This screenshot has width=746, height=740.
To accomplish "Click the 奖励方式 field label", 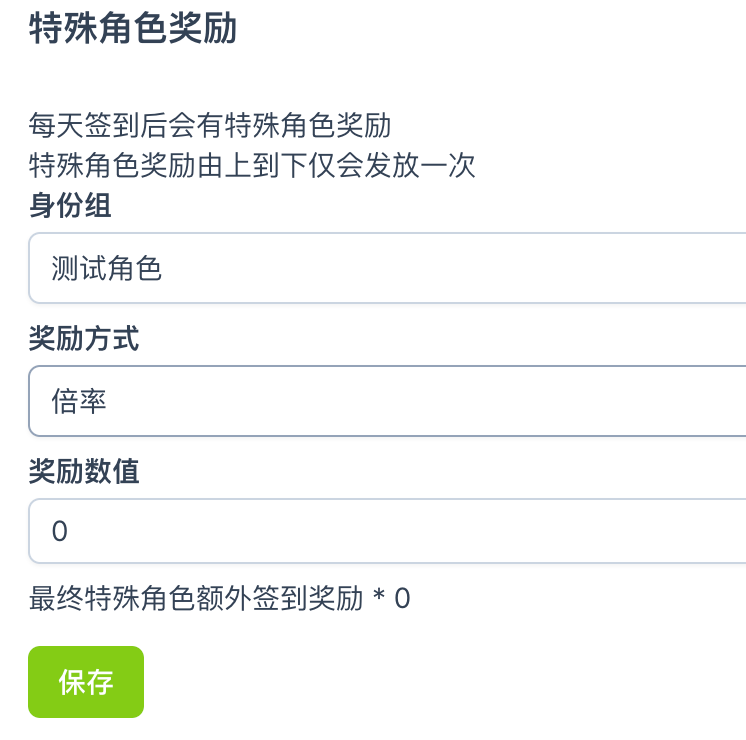I will [x=84, y=339].
